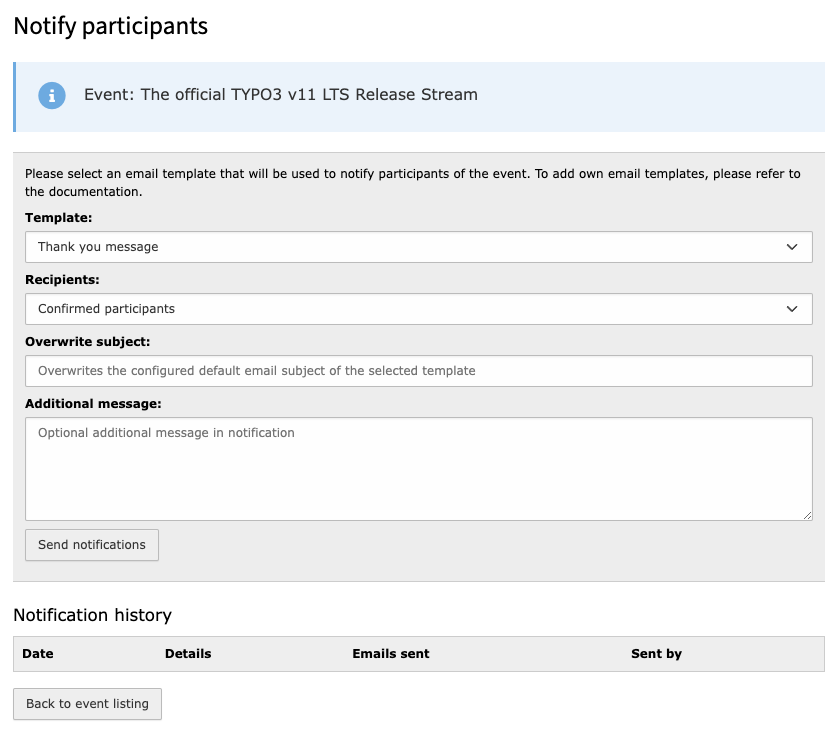836x736 pixels.
Task: Click the textarea resize grip
Action: (806, 513)
